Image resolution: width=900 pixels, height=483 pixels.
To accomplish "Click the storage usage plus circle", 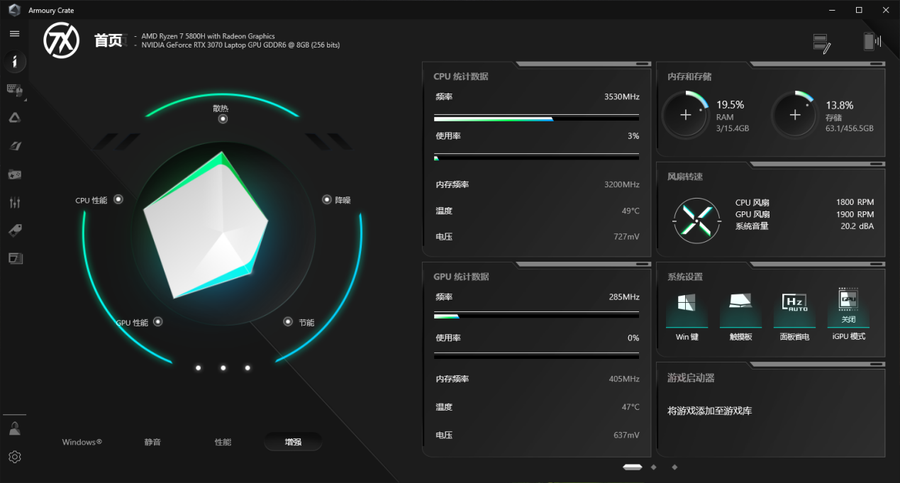I will point(795,115).
